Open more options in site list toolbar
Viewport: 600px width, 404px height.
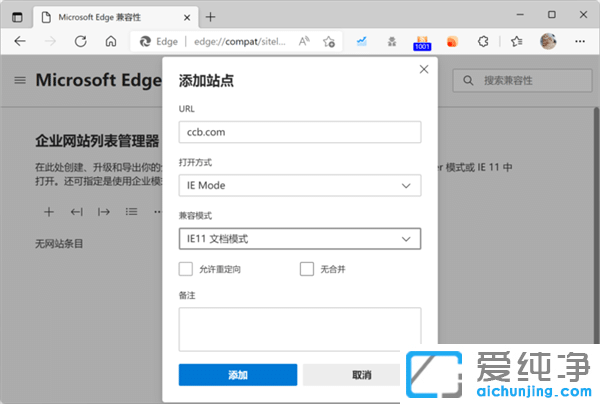point(157,212)
